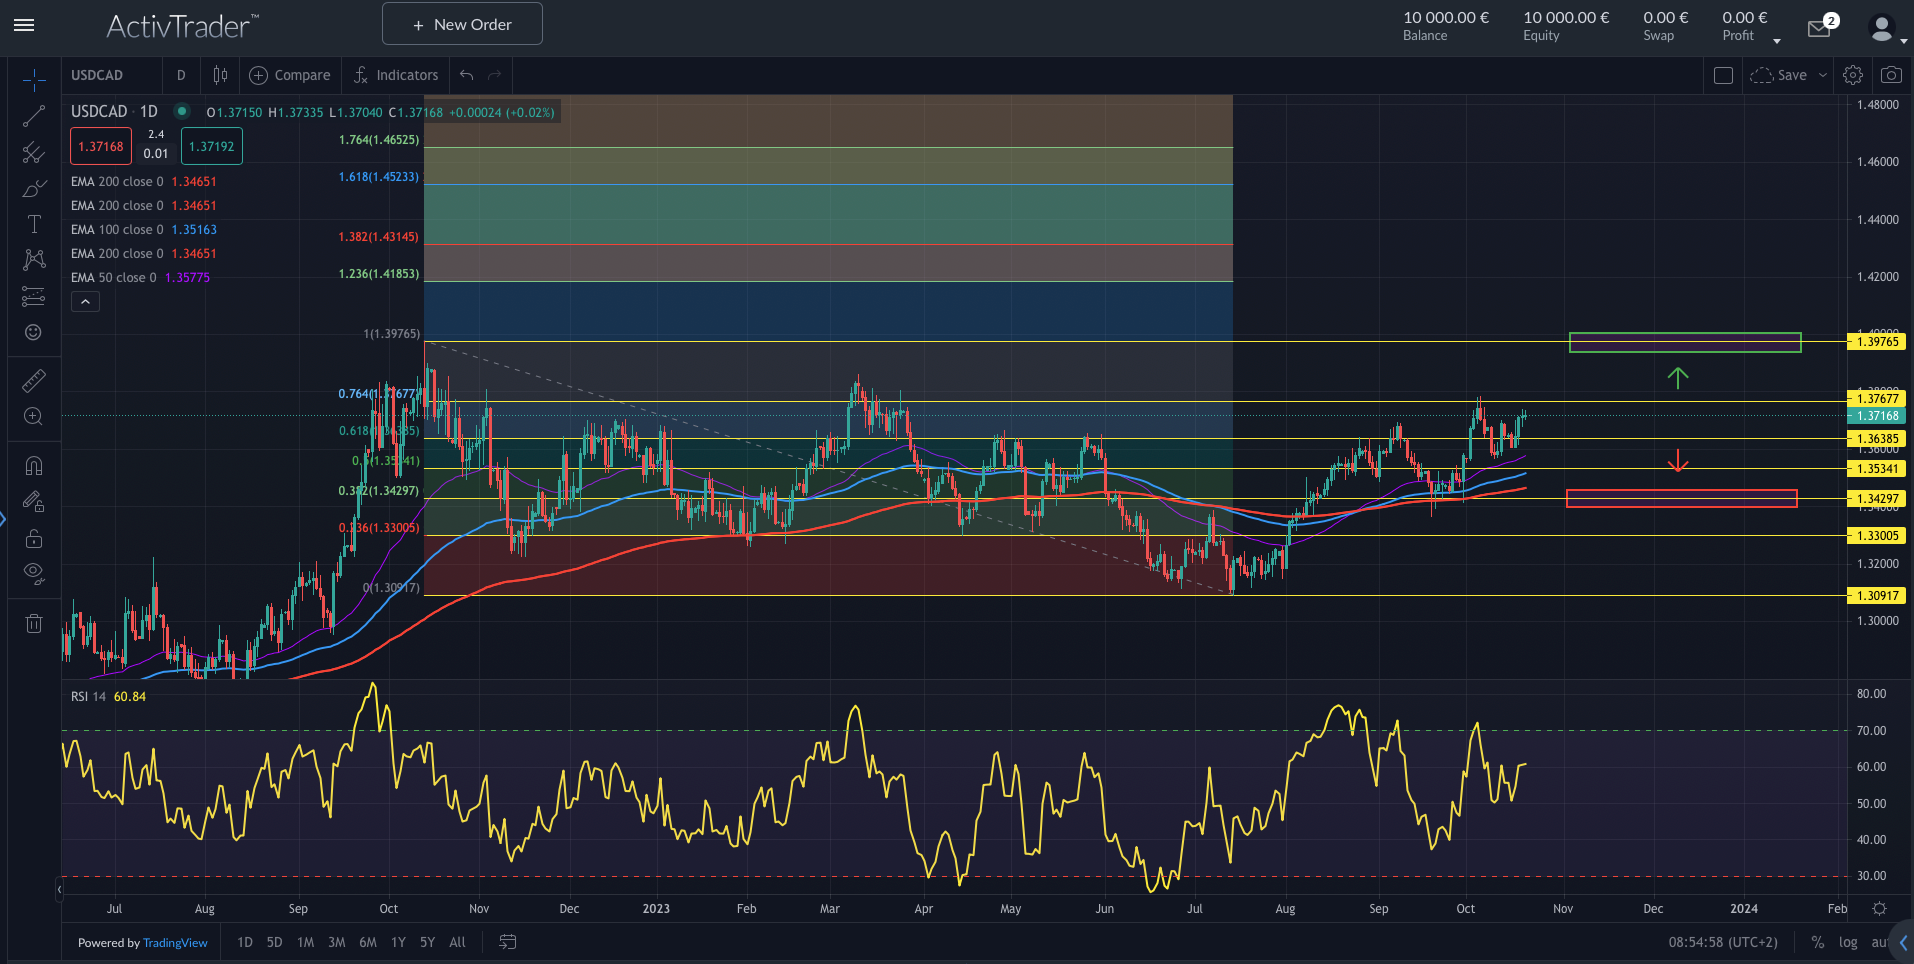Open the D interval dropdown
The height and width of the screenshot is (964, 1914).
click(x=181, y=75)
